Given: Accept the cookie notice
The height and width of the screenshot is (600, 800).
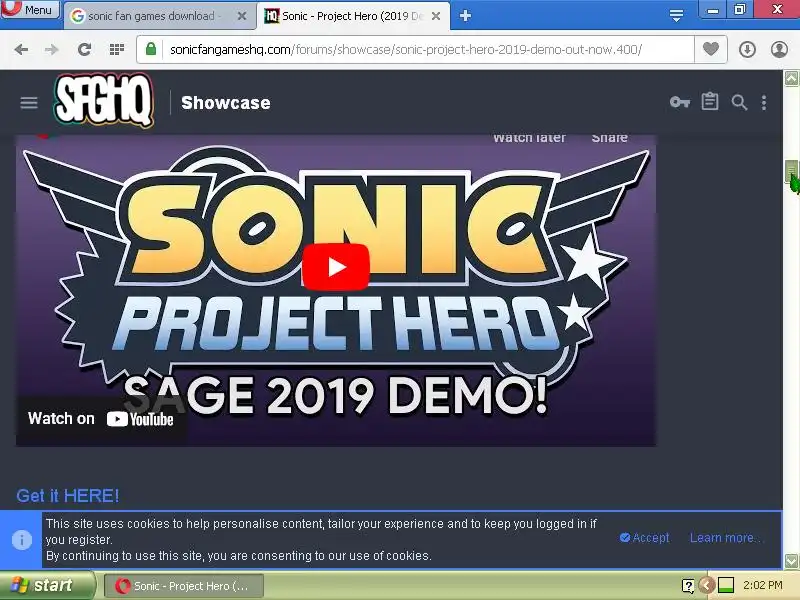Looking at the screenshot, I should click(644, 538).
